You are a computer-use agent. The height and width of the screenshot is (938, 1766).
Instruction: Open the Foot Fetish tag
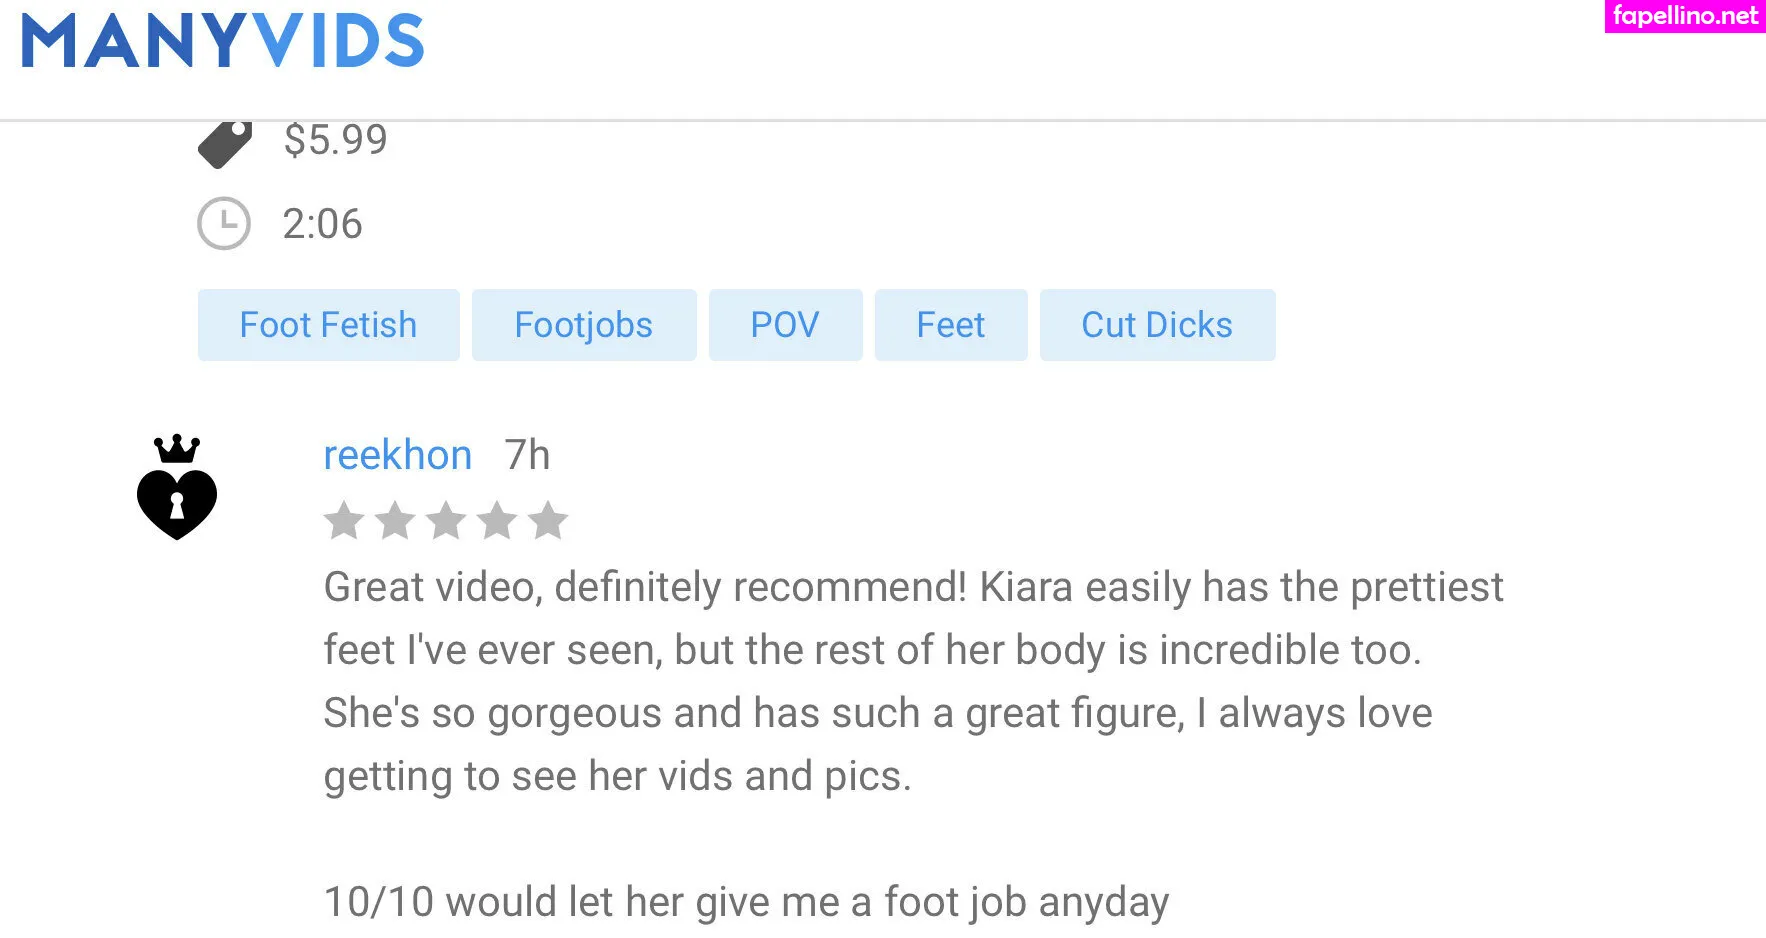click(x=328, y=325)
